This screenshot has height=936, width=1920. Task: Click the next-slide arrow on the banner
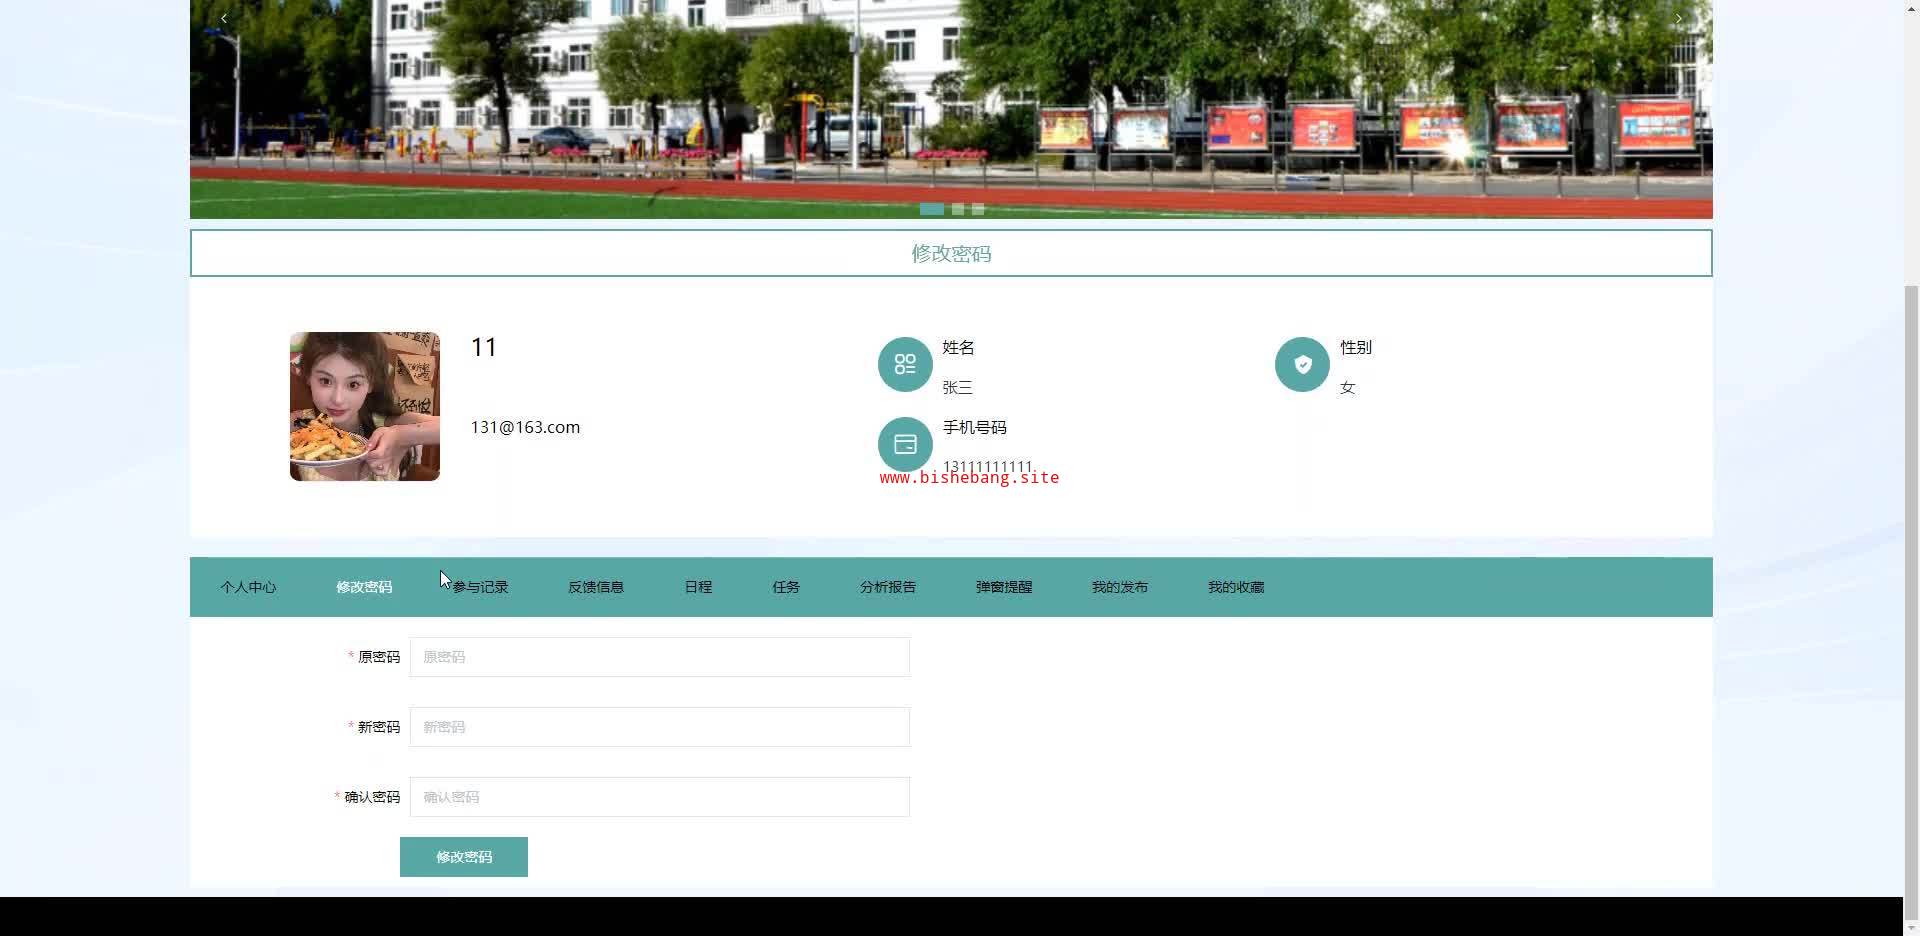tap(1678, 18)
